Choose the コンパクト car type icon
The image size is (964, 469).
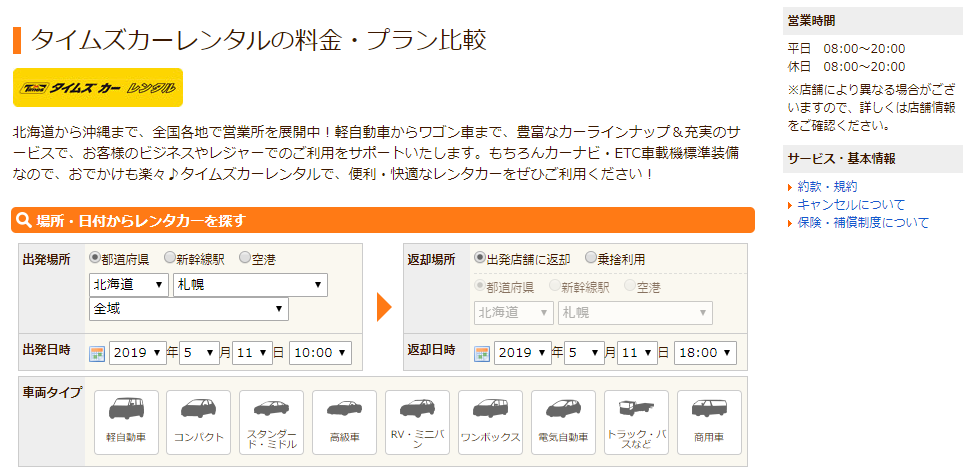tap(199, 419)
